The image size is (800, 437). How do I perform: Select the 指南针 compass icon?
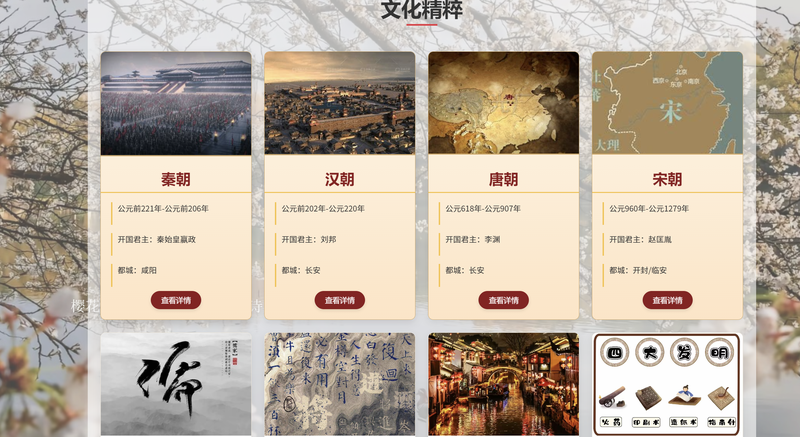point(721,398)
